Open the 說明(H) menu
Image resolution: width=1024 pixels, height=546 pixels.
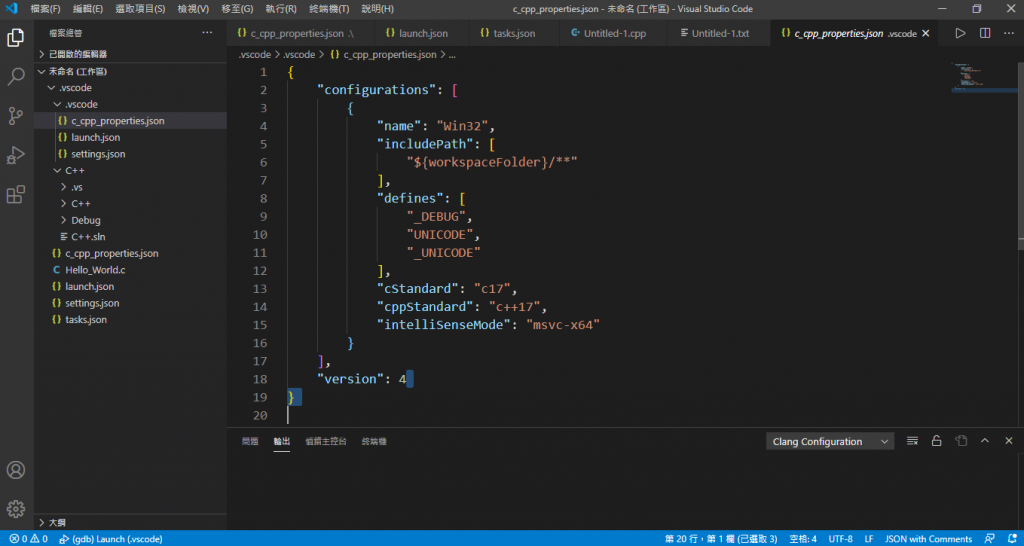click(x=377, y=9)
